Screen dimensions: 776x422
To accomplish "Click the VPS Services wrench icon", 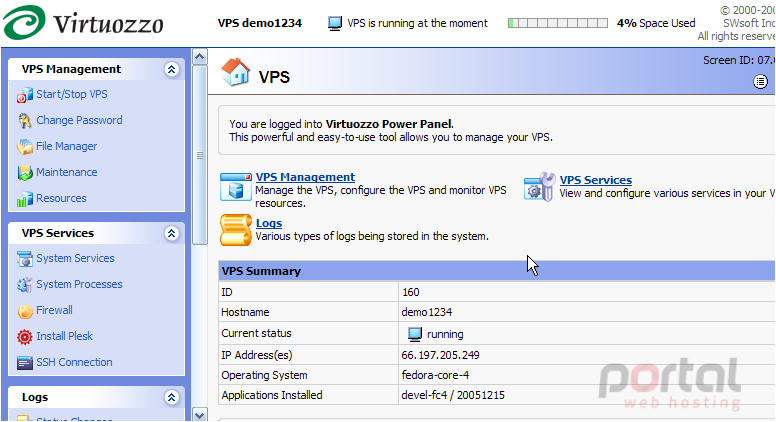I will pos(539,187).
